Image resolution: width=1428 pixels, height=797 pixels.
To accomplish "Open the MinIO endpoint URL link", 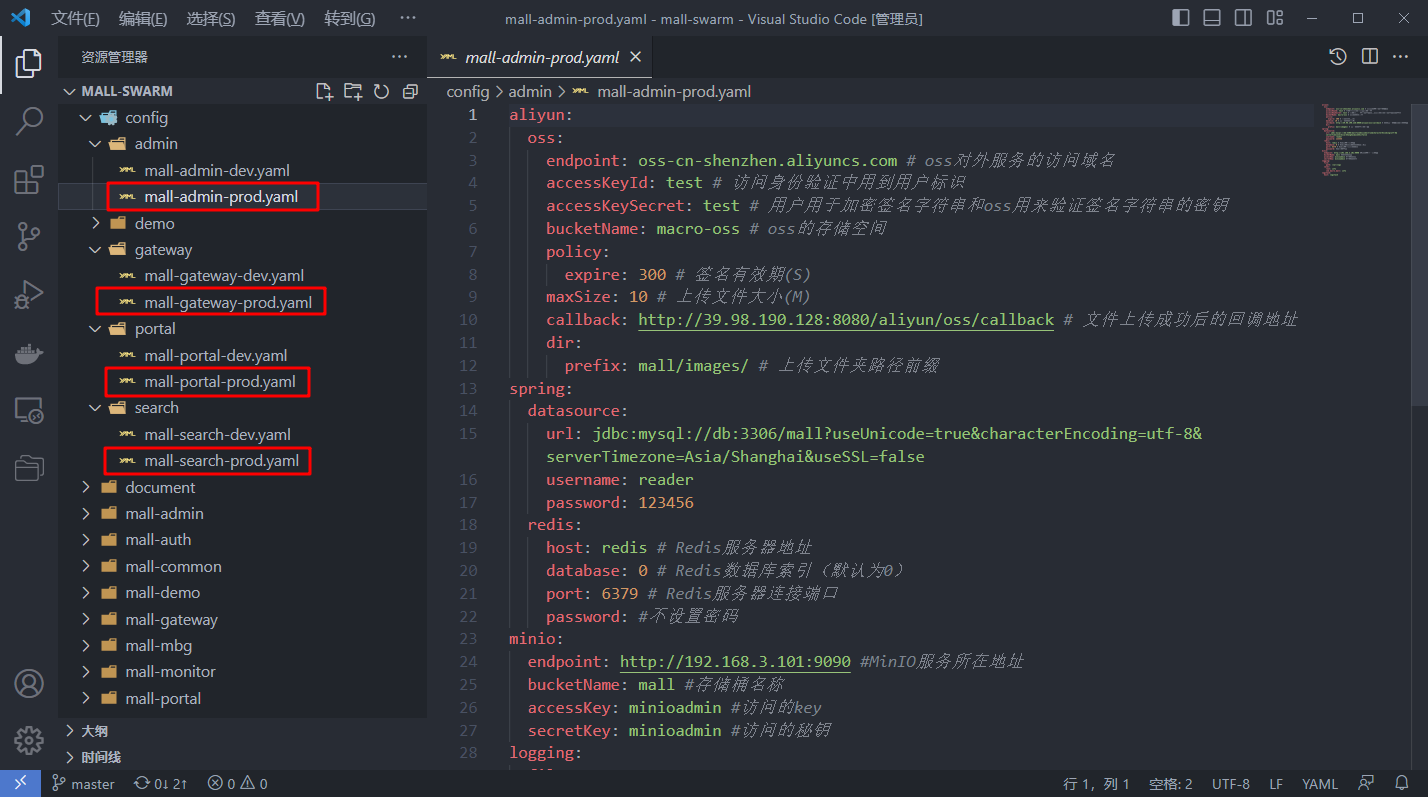I will pos(735,662).
